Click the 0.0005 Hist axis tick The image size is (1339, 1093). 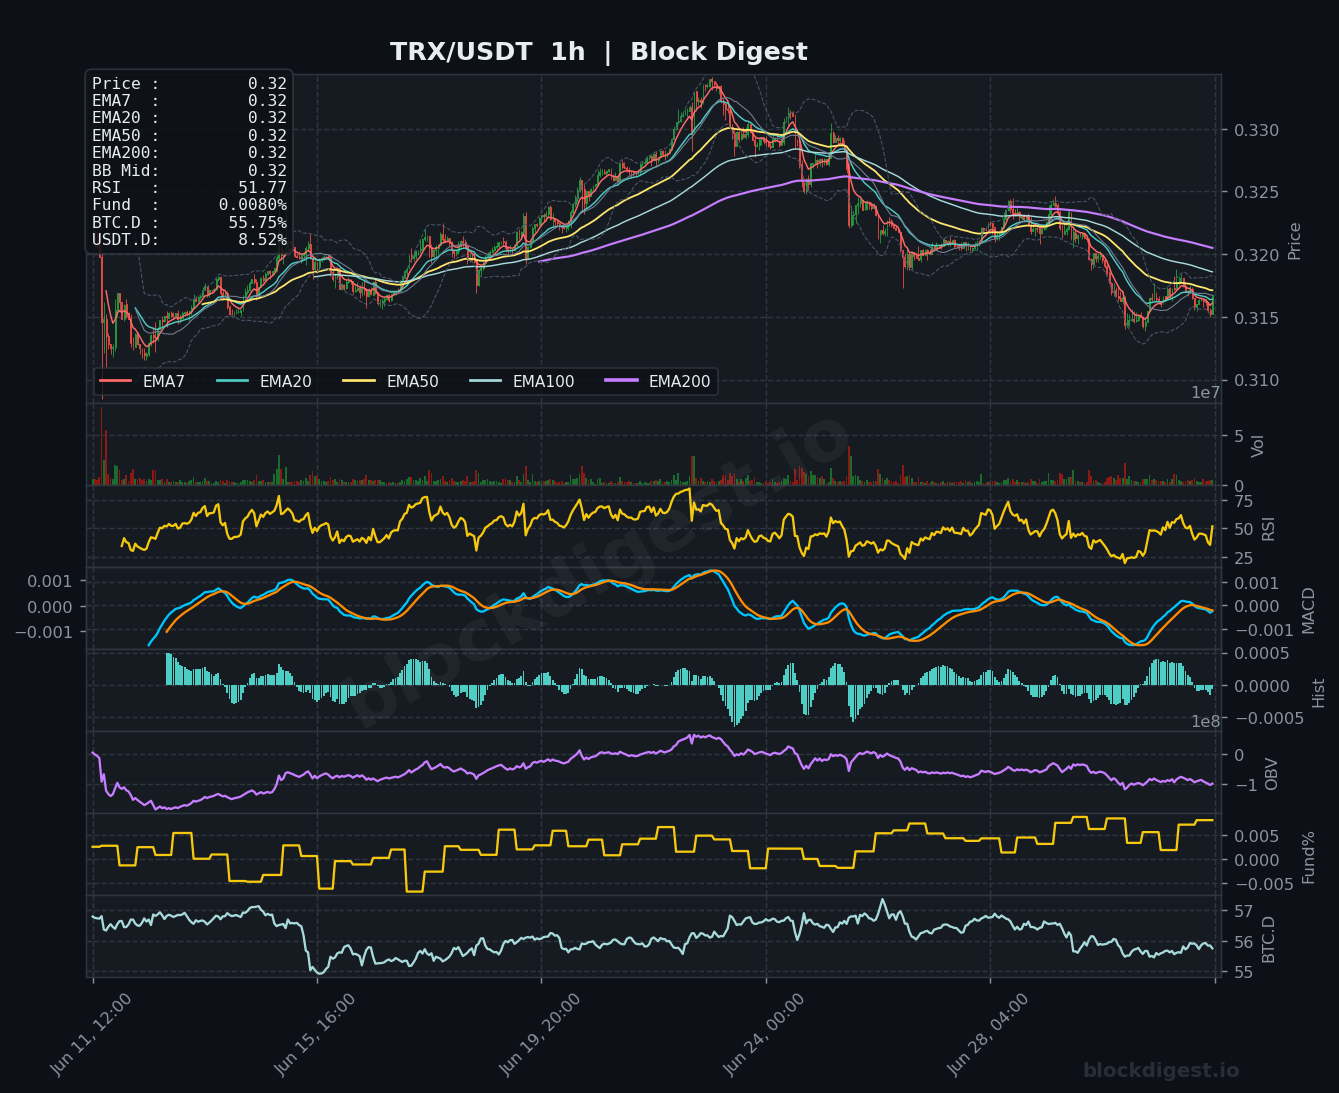pos(1264,653)
